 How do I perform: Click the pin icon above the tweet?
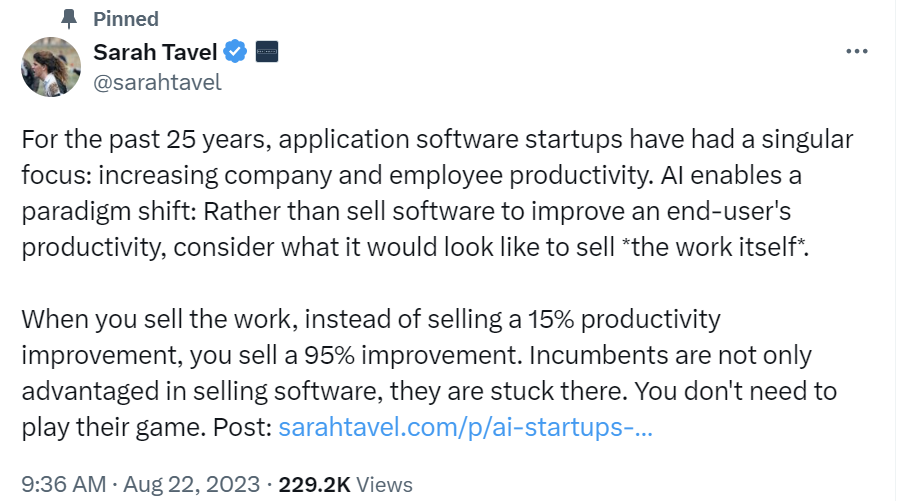tap(68, 18)
